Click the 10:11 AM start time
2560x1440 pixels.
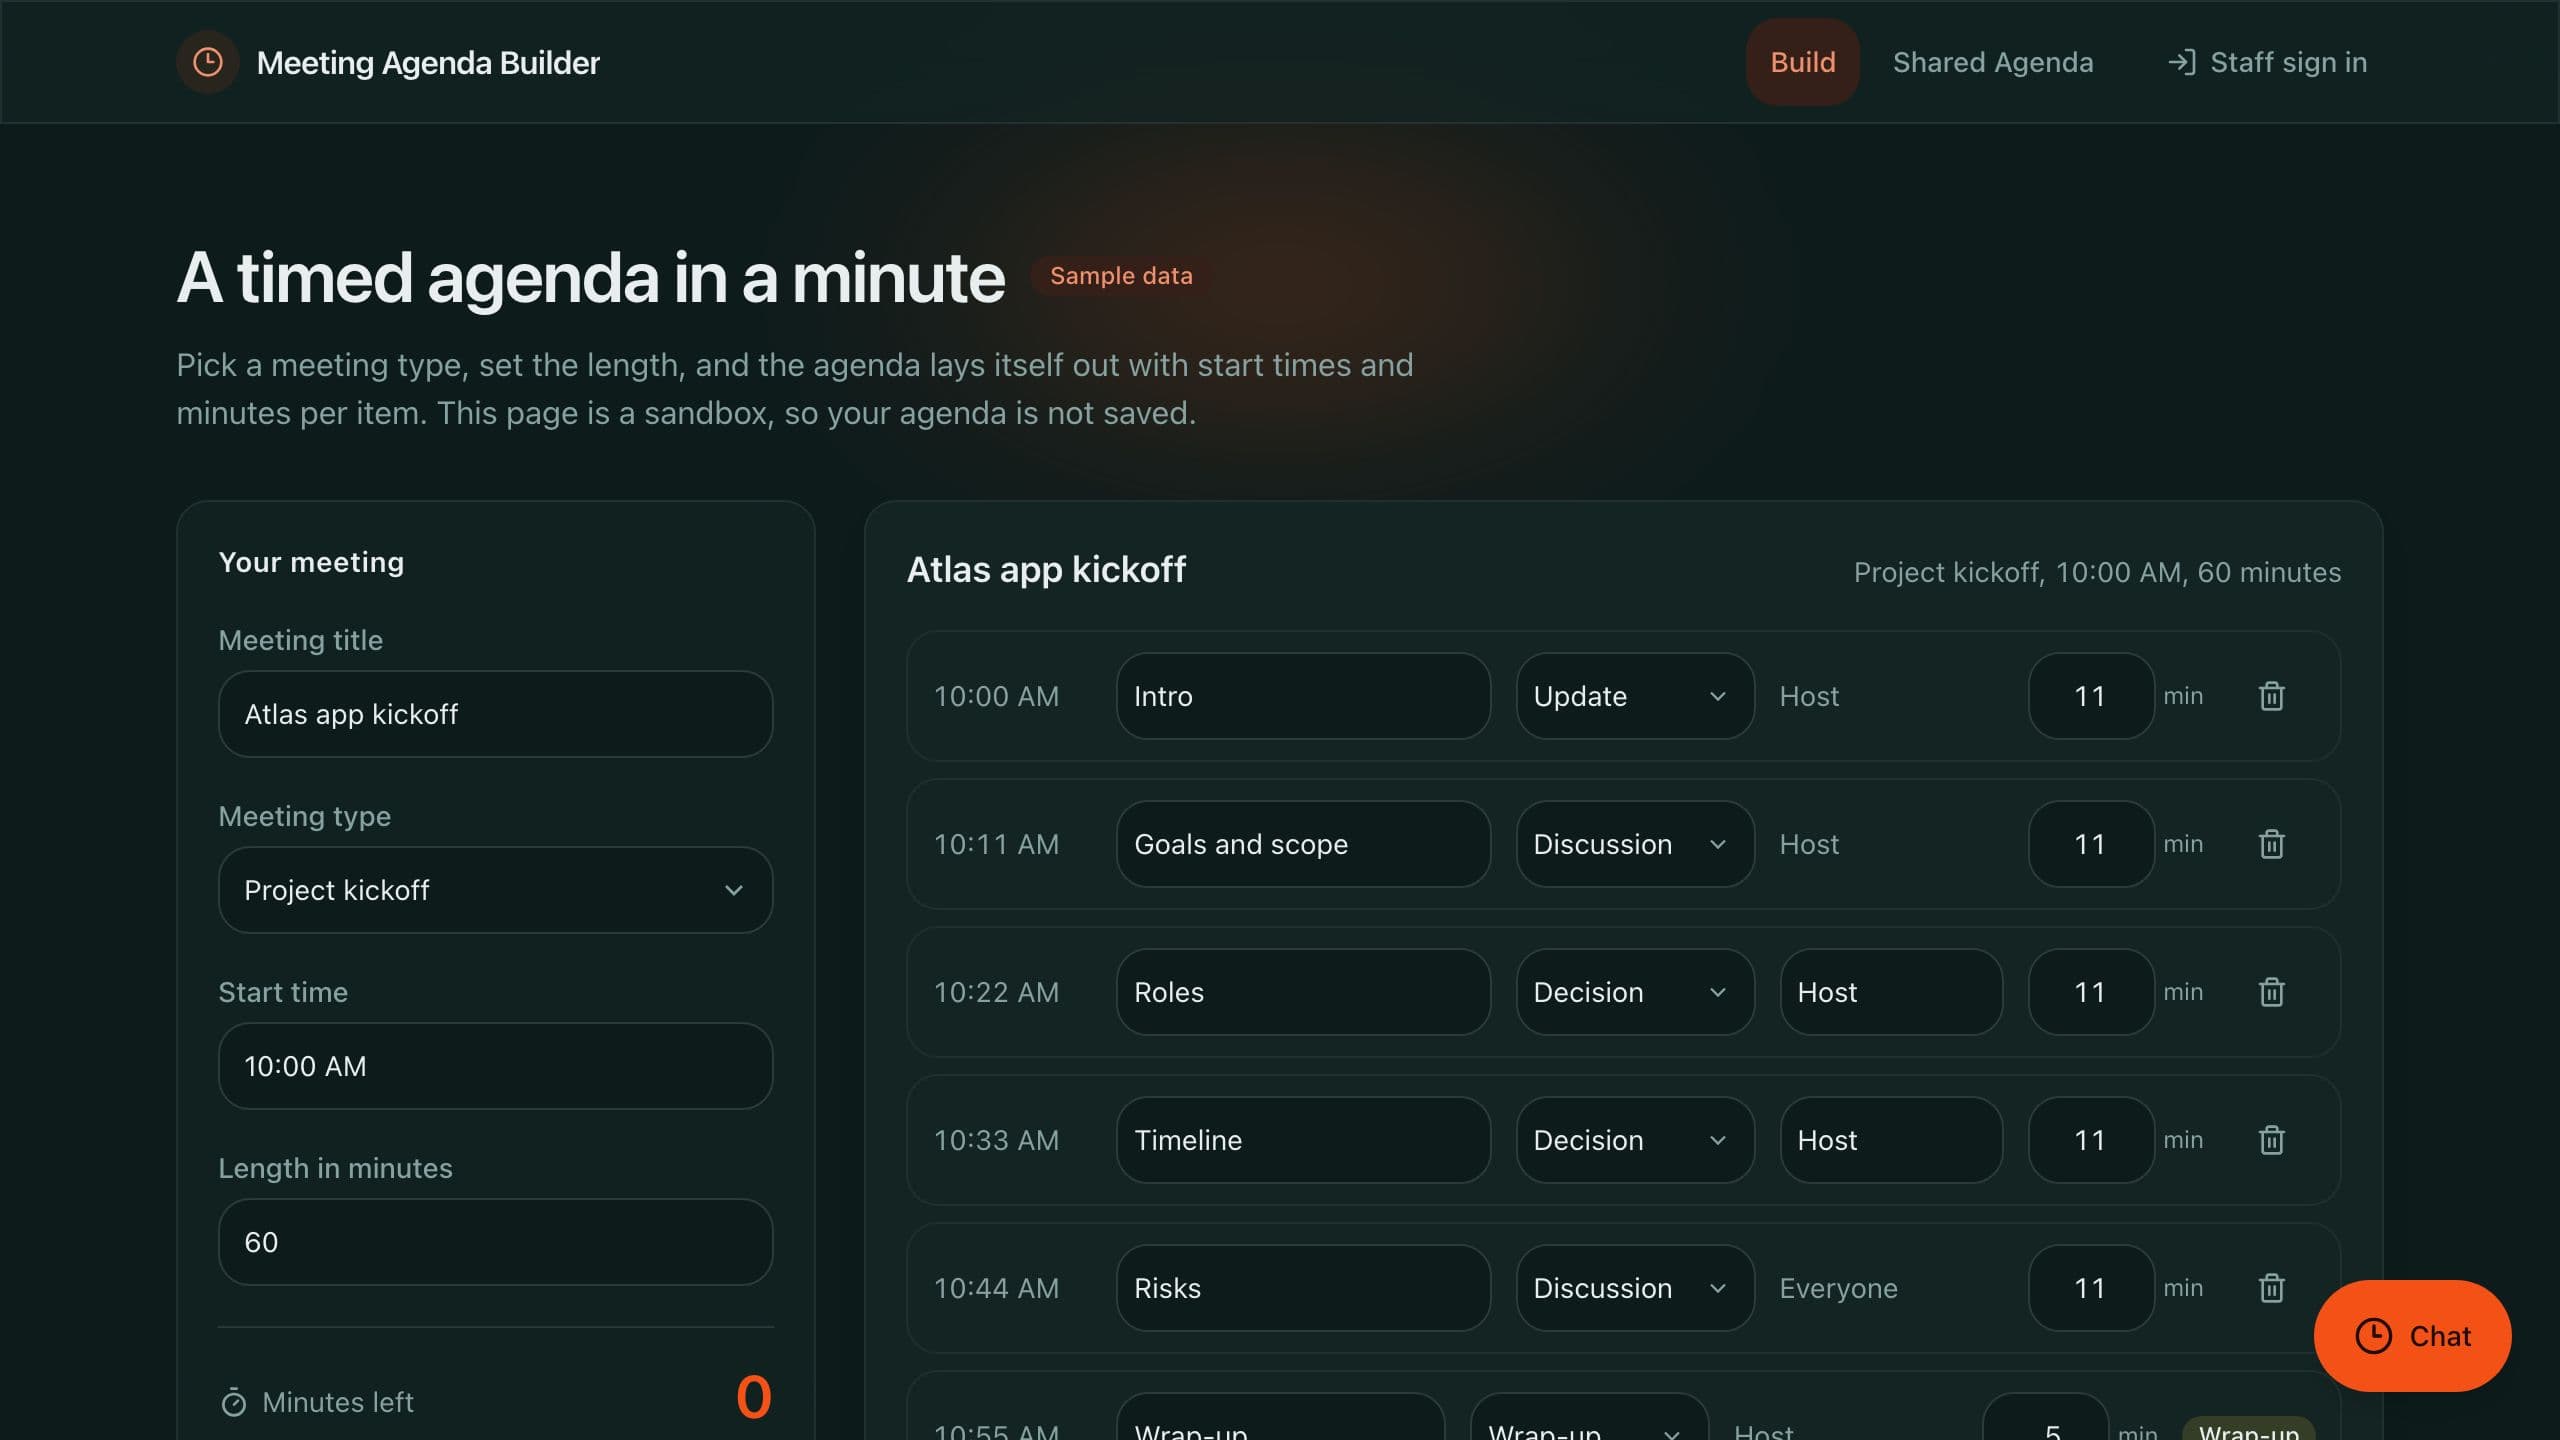996,844
